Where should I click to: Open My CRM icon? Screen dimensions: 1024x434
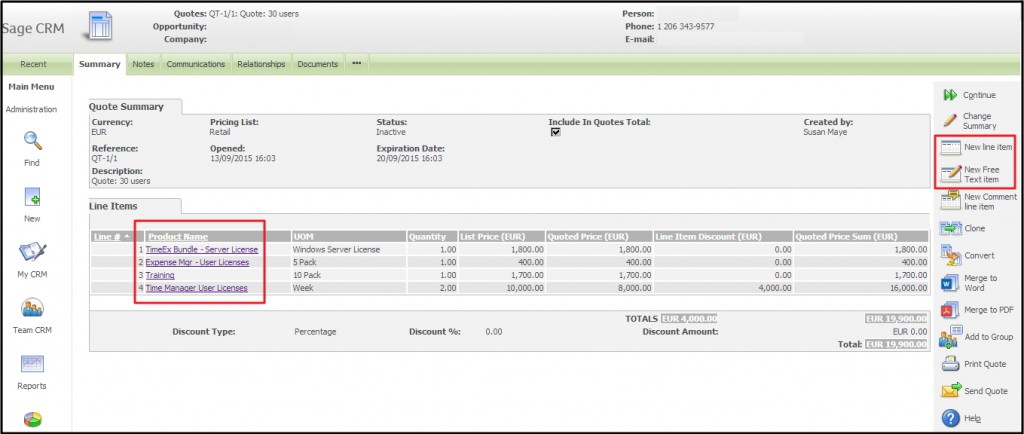[x=32, y=252]
